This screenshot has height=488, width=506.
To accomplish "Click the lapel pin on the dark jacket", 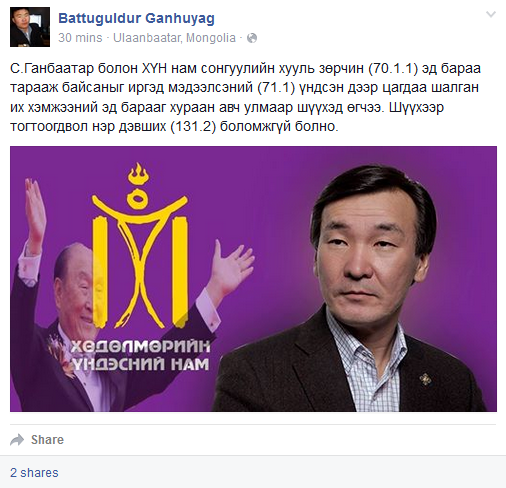I will [426, 379].
